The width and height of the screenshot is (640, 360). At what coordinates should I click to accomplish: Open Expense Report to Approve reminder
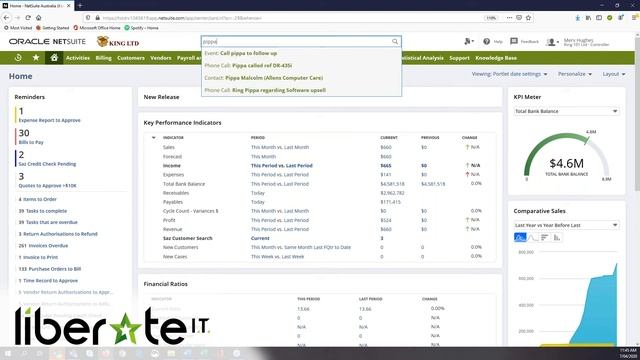pos(49,120)
